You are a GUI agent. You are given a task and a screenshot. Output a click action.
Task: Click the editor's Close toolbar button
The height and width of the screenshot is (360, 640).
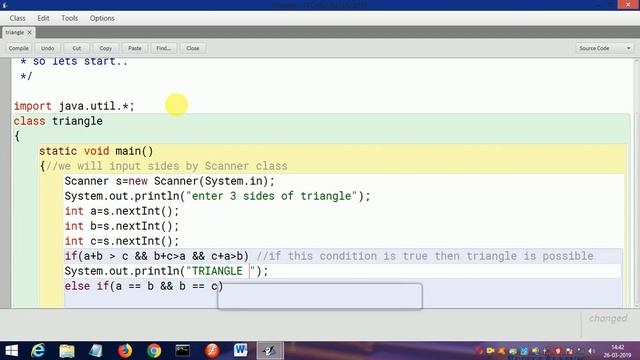193,48
